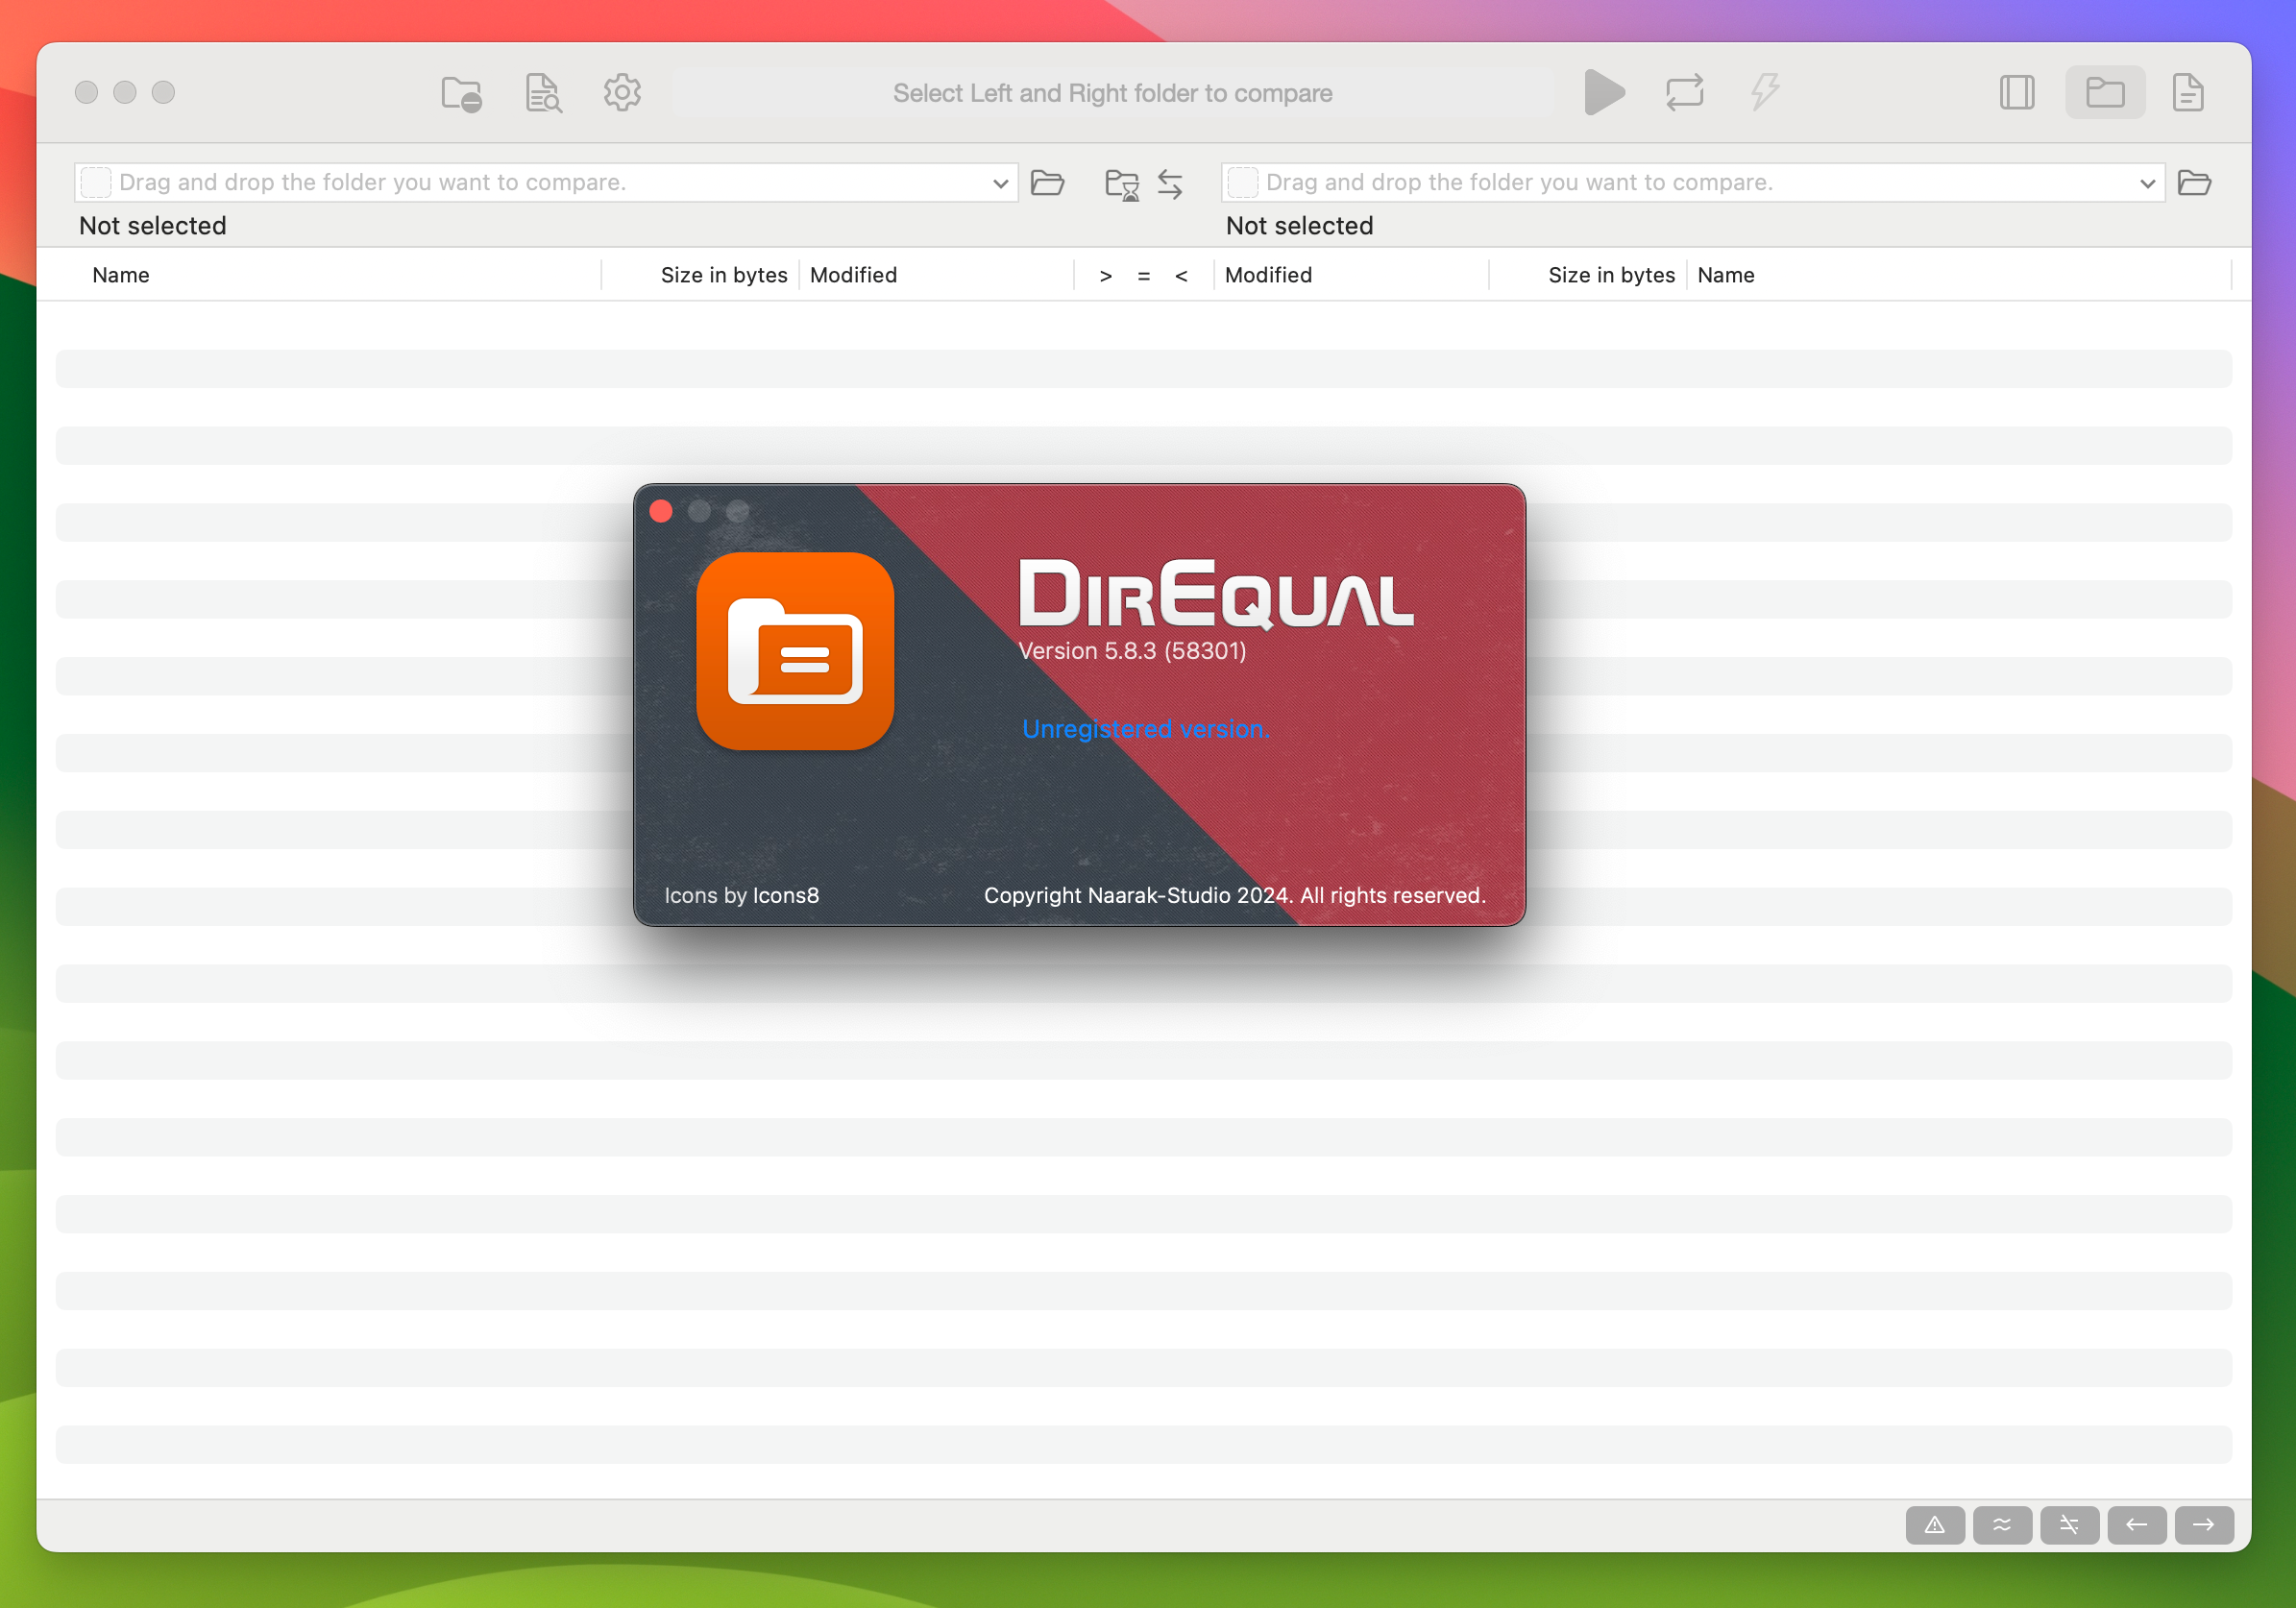The image size is (2296, 1608).
Task: Toggle the warning triangle filter button
Action: click(1934, 1525)
